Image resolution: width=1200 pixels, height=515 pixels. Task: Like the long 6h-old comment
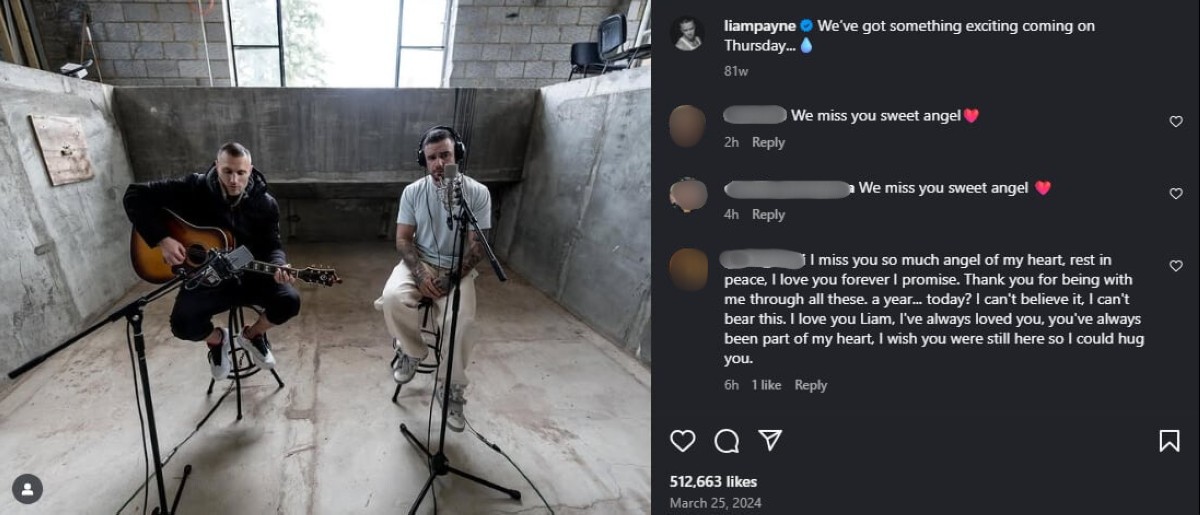1176,266
